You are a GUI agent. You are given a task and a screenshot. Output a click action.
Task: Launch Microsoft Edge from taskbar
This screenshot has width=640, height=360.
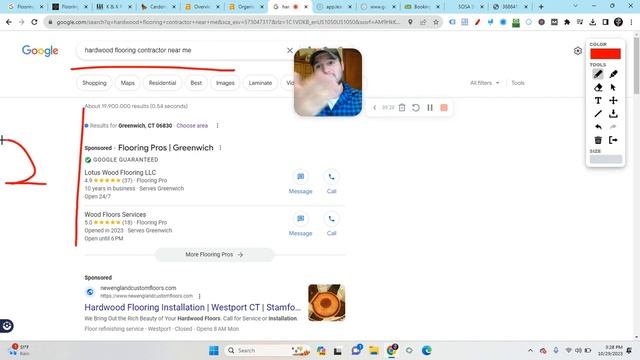coord(427,351)
